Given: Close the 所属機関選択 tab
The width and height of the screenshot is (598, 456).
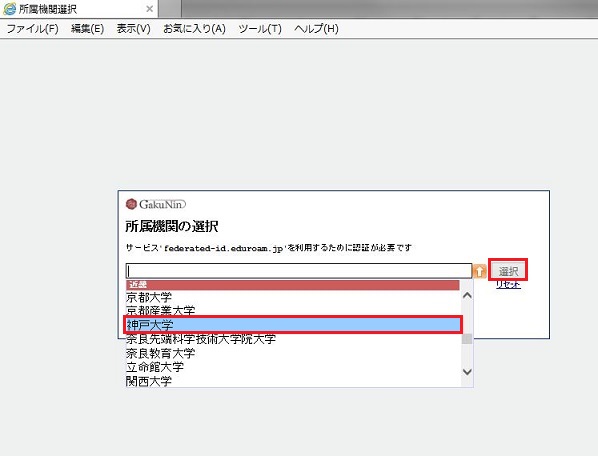Looking at the screenshot, I should (x=150, y=9).
